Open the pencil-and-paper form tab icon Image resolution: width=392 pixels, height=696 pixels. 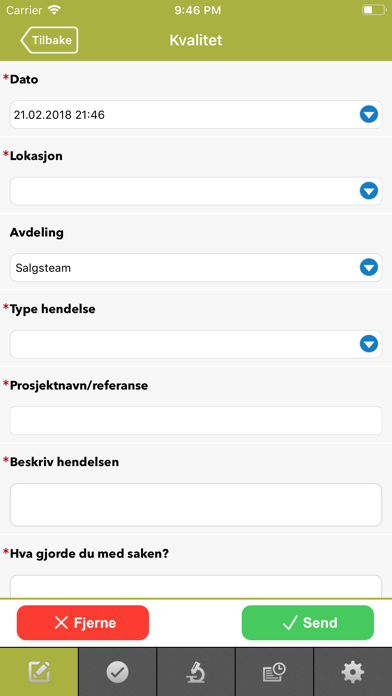pos(39,672)
